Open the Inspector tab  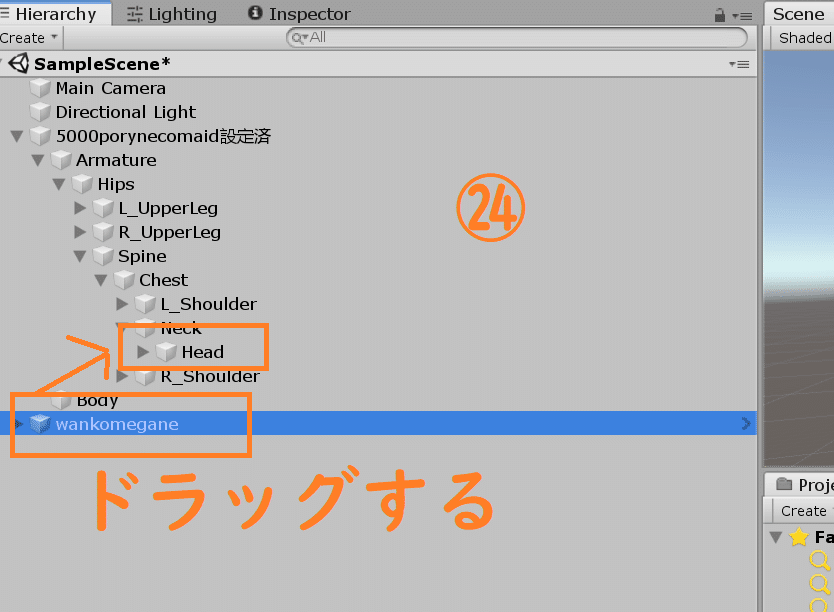(x=299, y=14)
